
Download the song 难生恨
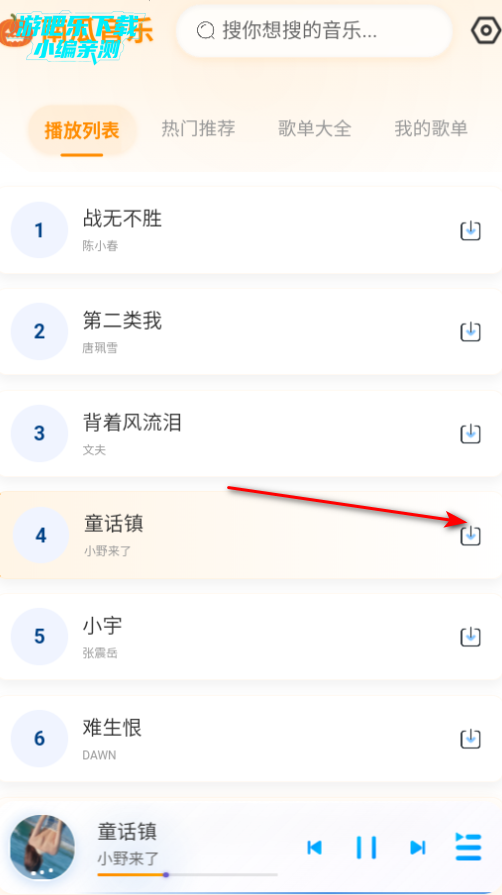471,739
